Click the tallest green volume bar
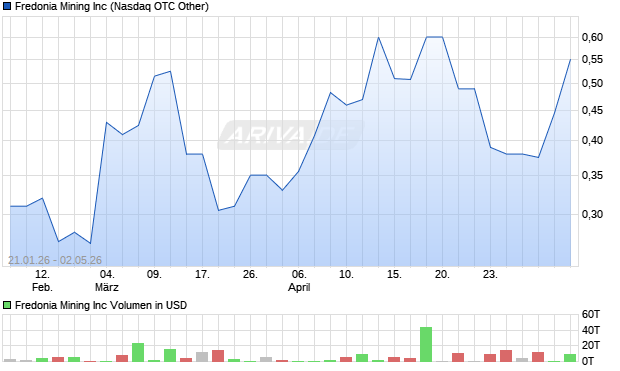Viewport: 620px width, 371px height. click(426, 344)
